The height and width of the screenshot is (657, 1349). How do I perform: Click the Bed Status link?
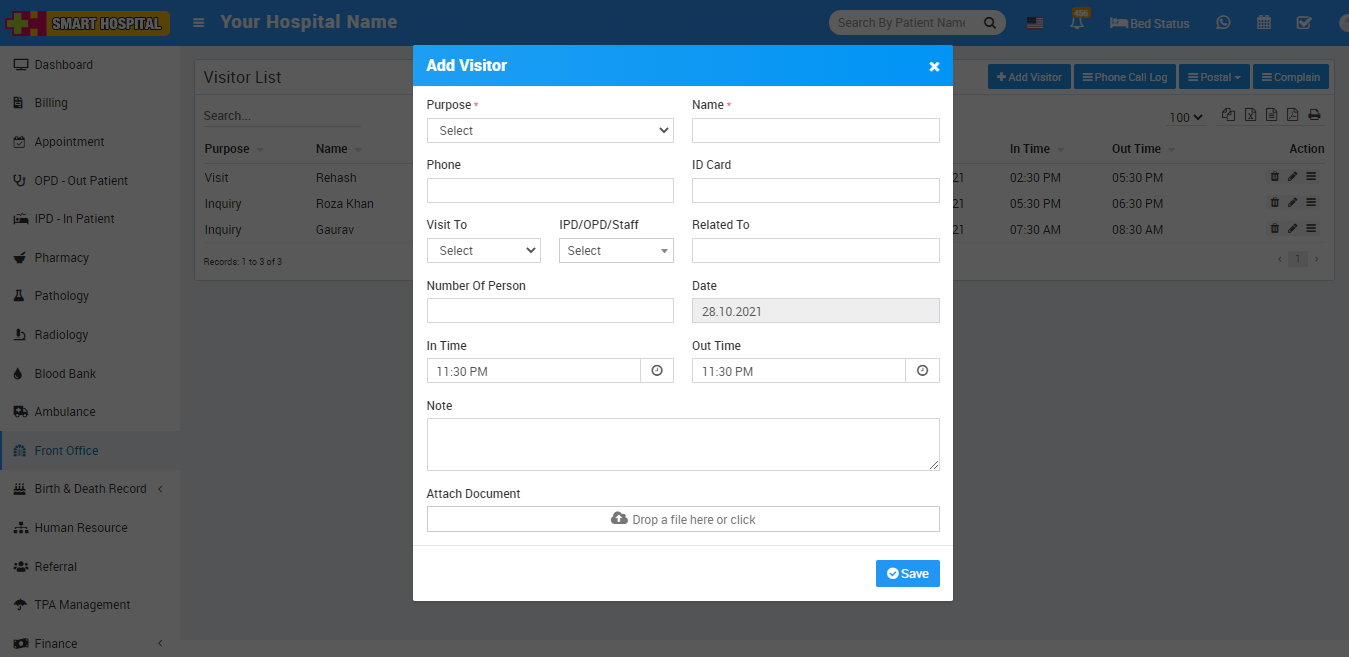[x=1150, y=23]
